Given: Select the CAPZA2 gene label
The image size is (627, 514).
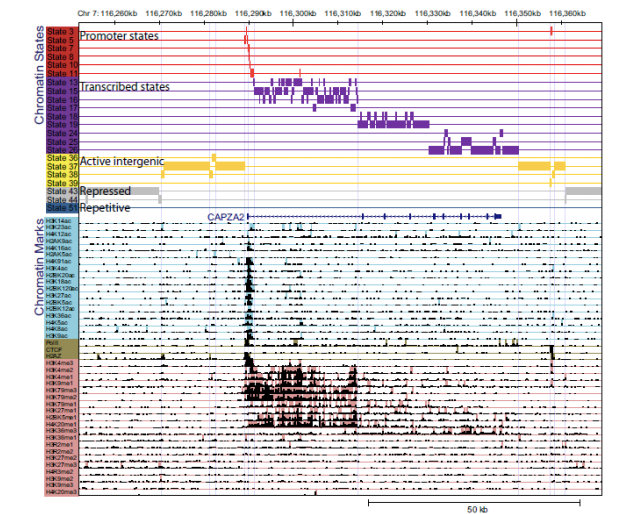Looking at the screenshot, I should (226, 217).
